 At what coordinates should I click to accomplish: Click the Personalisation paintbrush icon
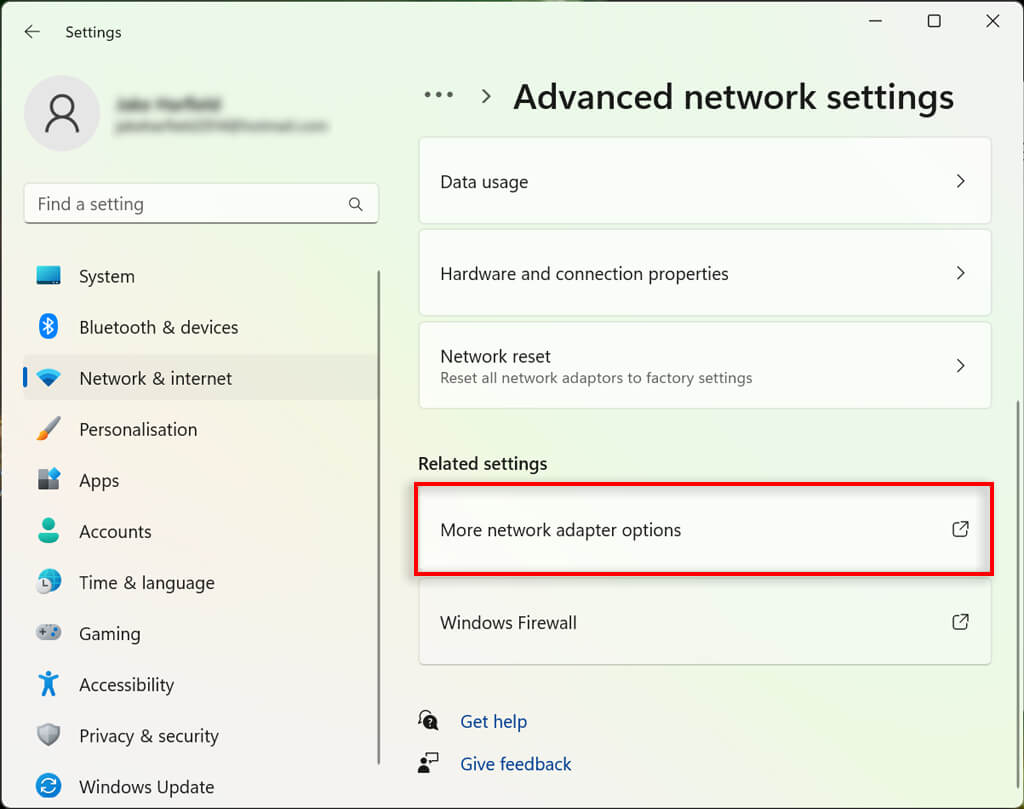(49, 429)
